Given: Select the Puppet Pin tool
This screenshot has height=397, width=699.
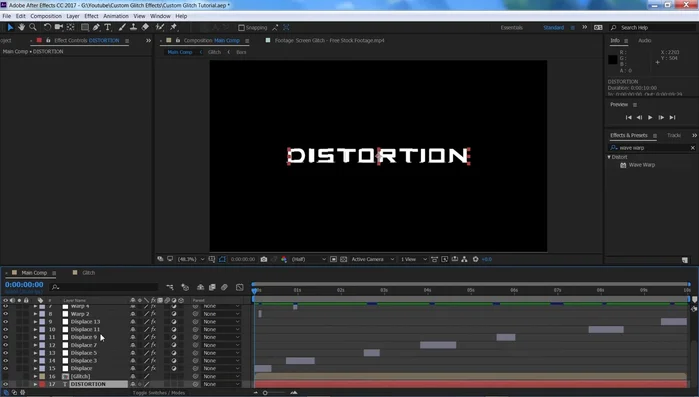Looking at the screenshot, I should [173, 27].
